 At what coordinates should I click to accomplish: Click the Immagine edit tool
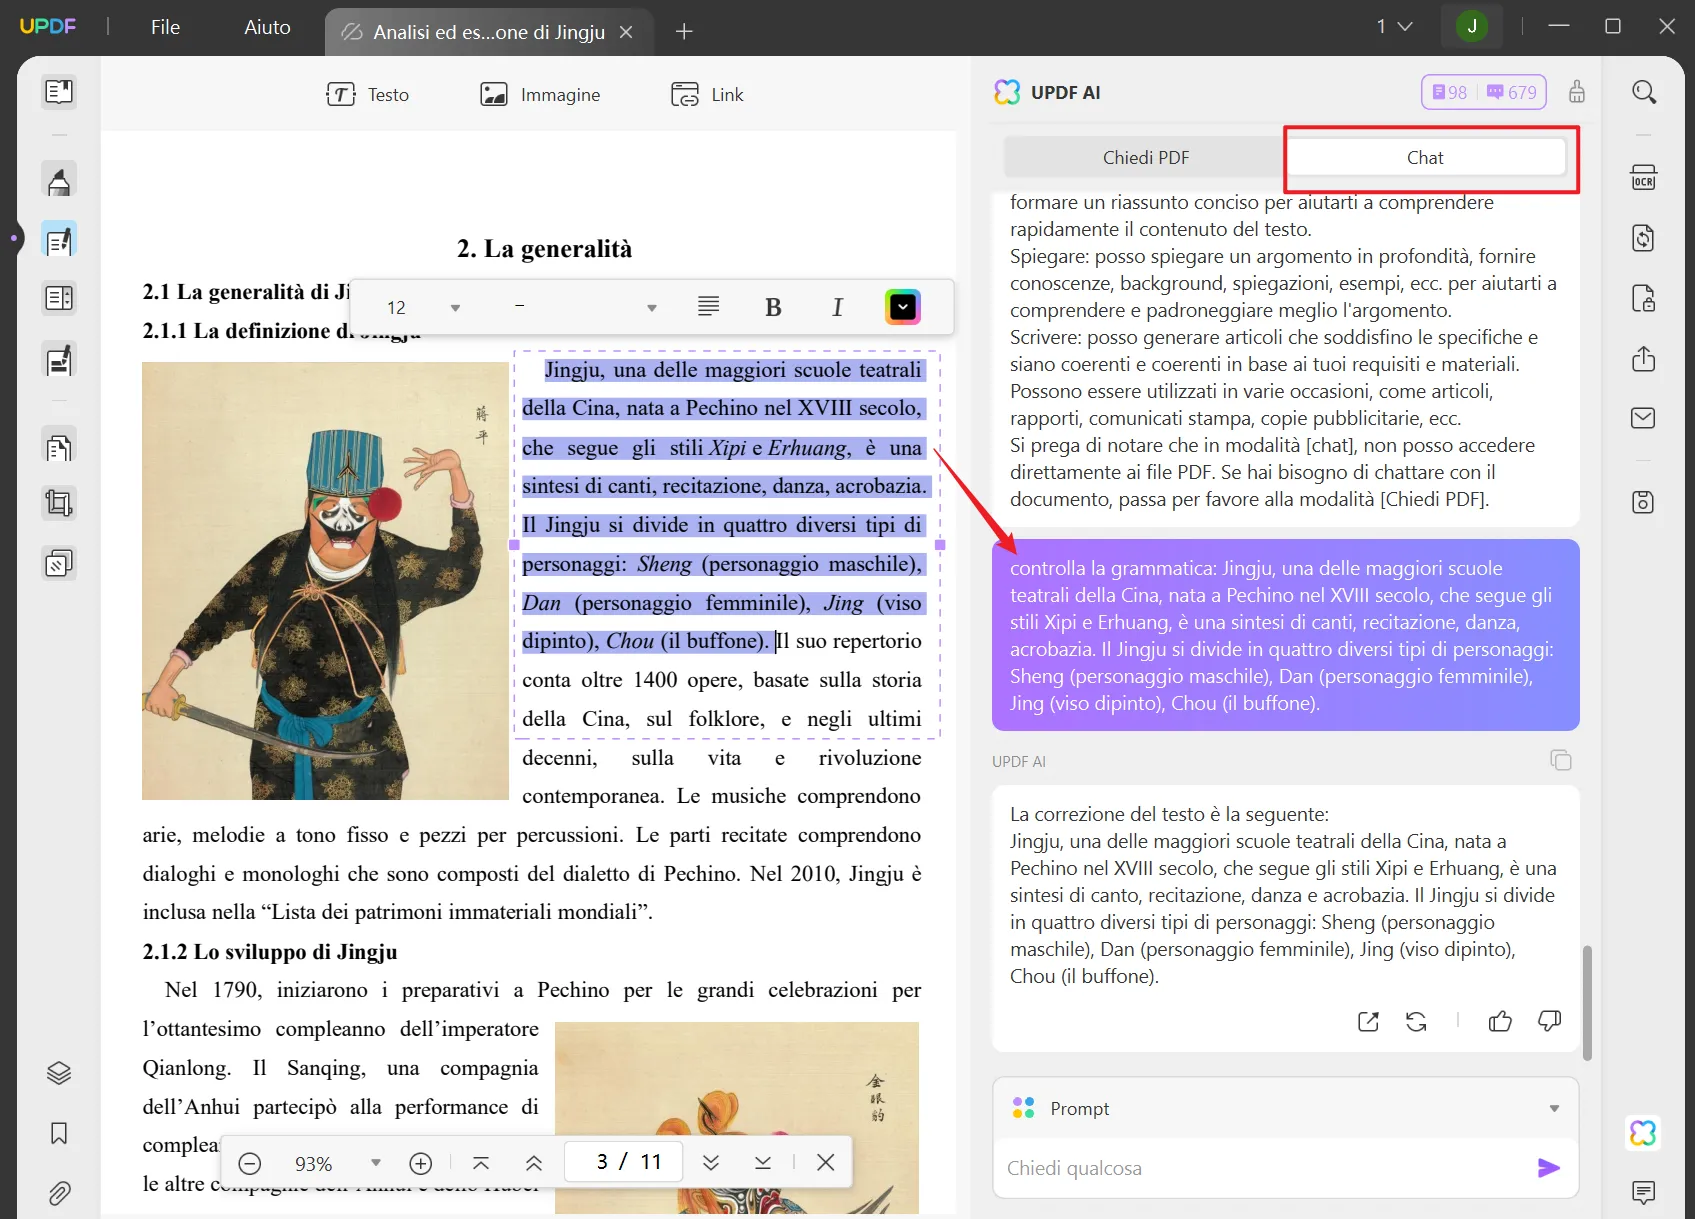point(540,94)
